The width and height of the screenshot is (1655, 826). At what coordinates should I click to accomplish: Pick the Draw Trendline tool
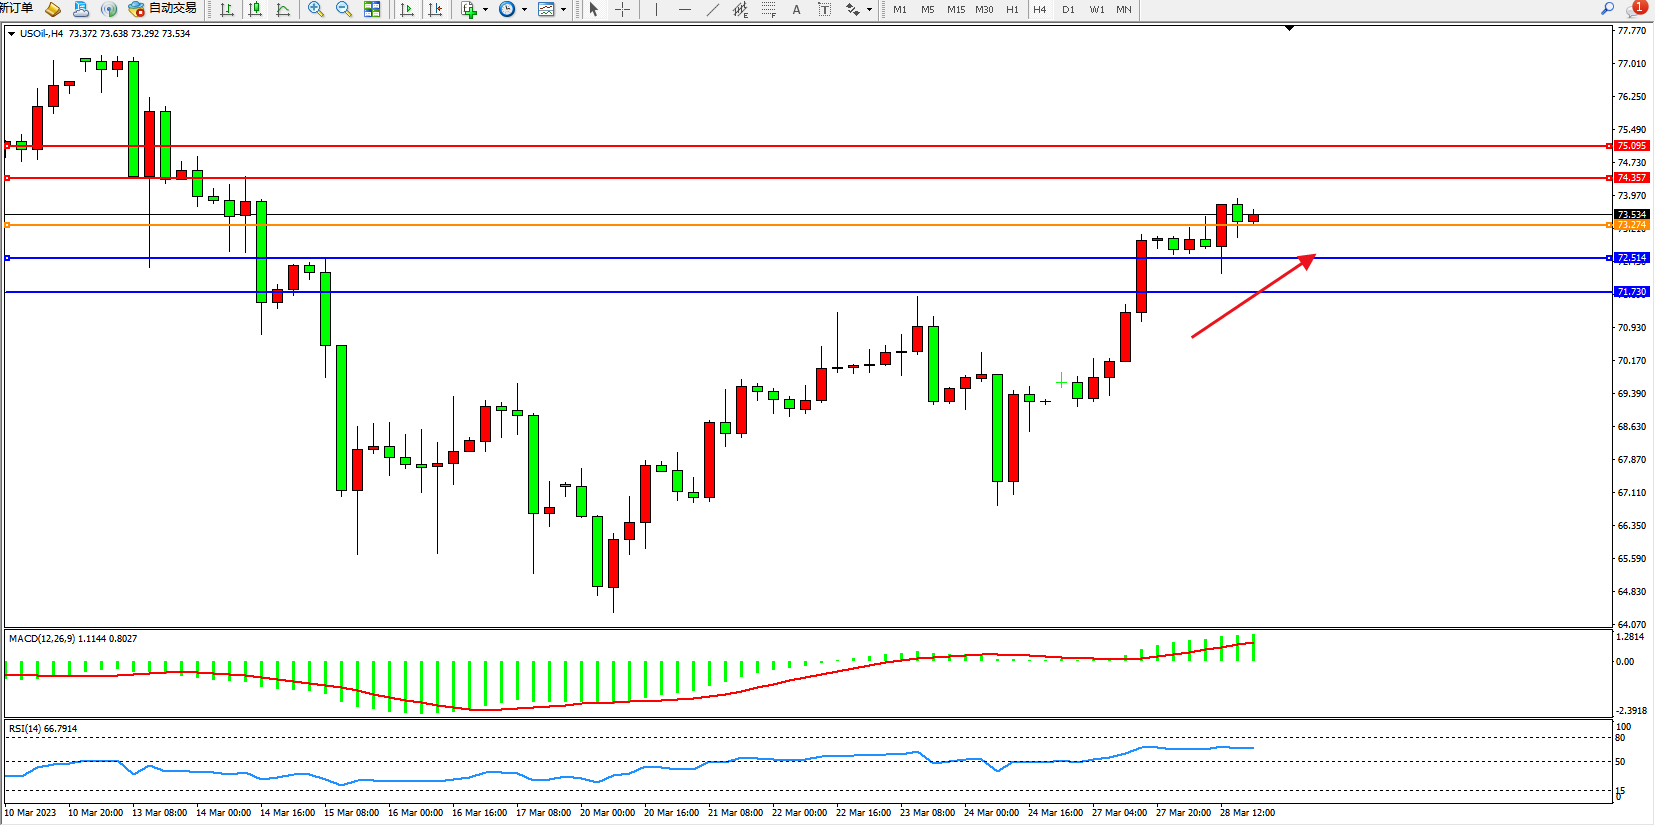click(x=712, y=9)
